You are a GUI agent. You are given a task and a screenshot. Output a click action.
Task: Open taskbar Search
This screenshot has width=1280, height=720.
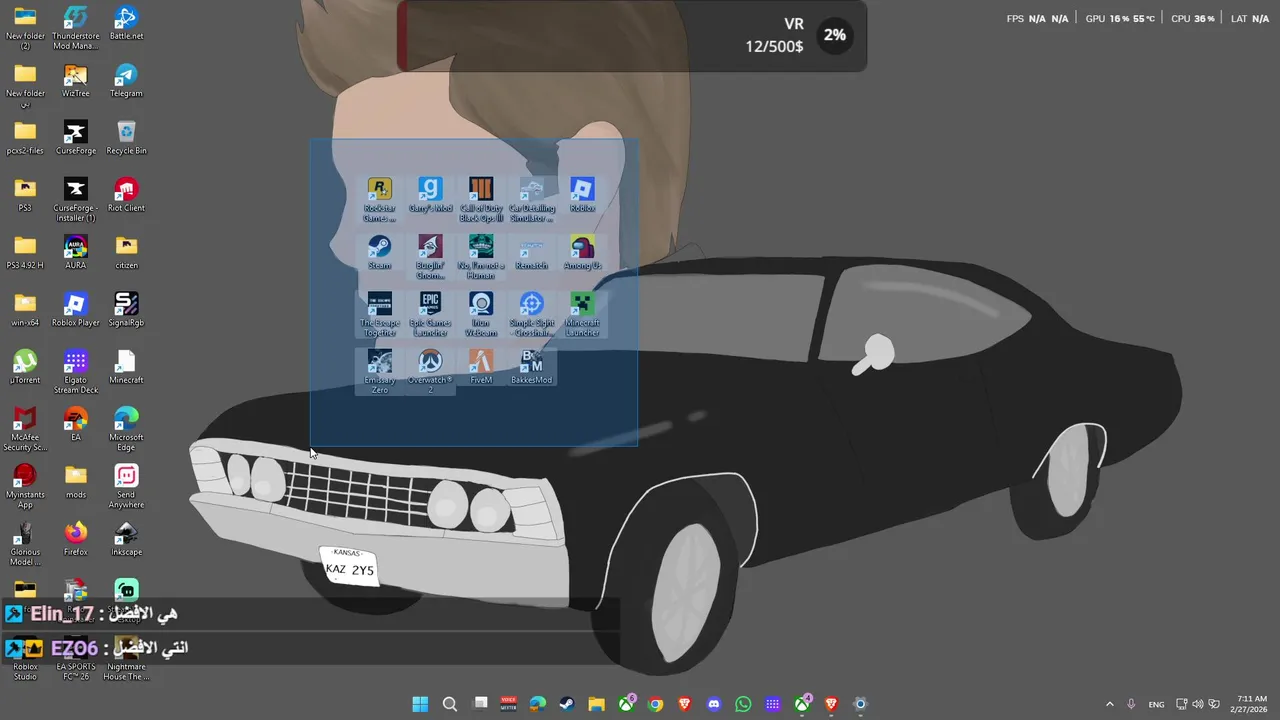click(450, 704)
